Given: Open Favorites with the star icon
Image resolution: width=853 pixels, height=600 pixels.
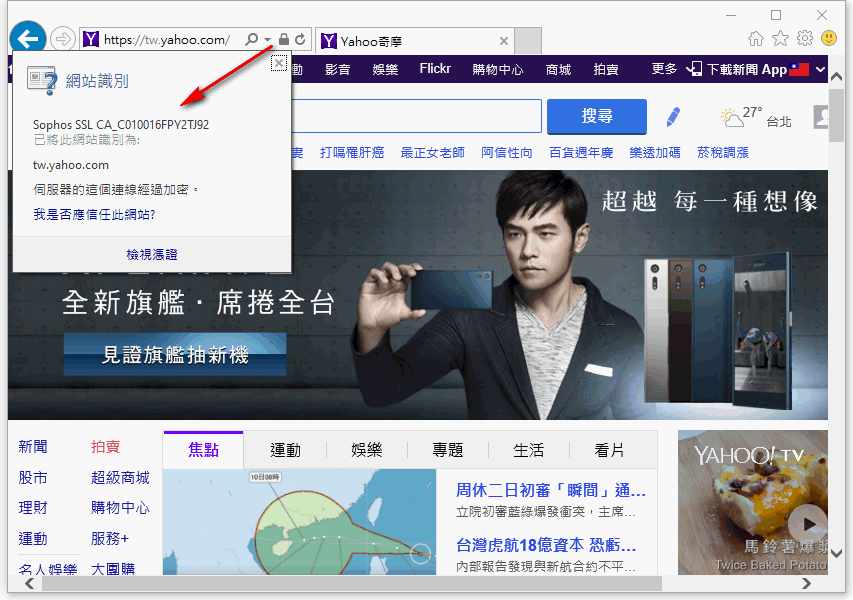Looking at the screenshot, I should click(780, 38).
